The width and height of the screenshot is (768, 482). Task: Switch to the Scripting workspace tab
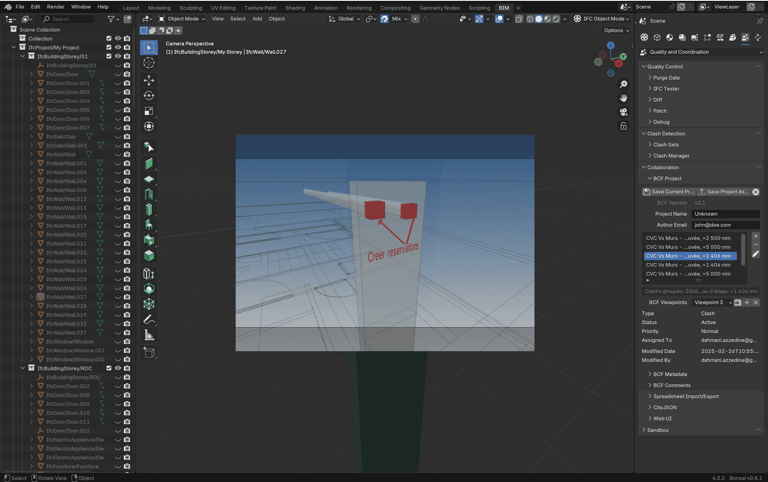(479, 7)
